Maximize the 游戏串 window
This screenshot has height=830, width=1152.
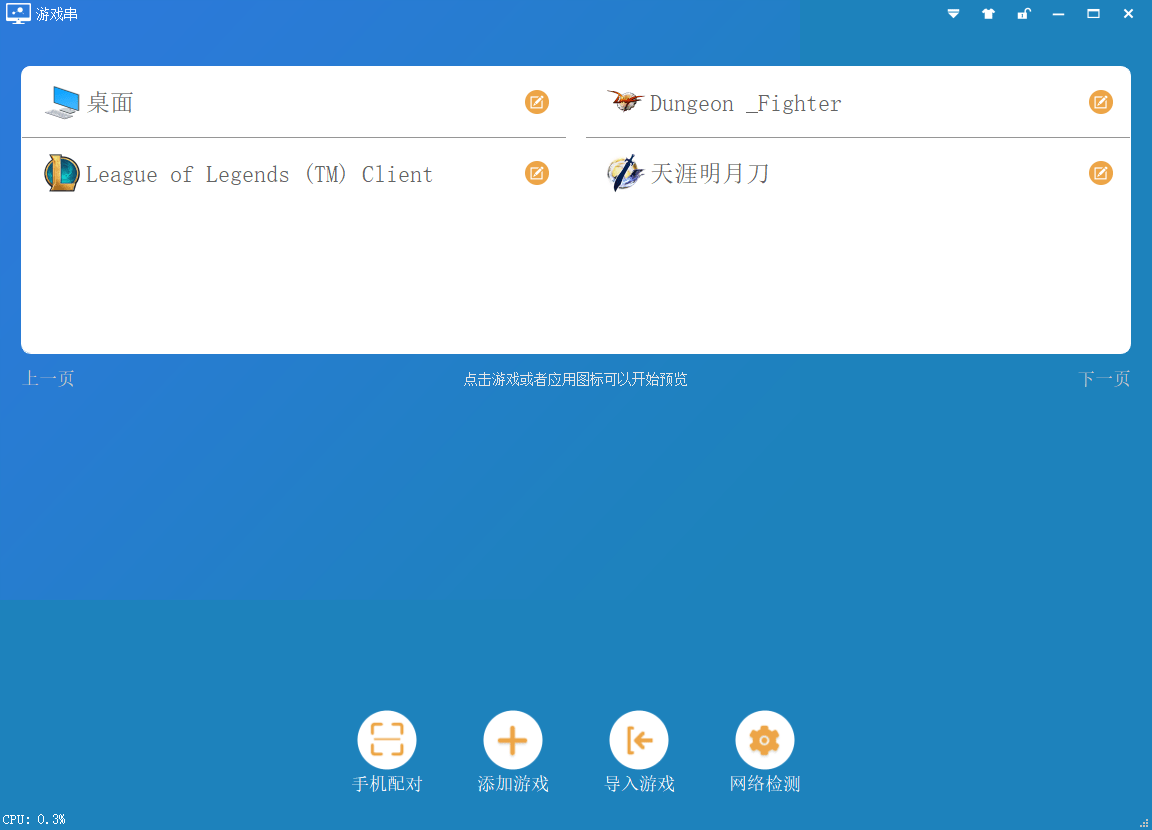(x=1093, y=14)
